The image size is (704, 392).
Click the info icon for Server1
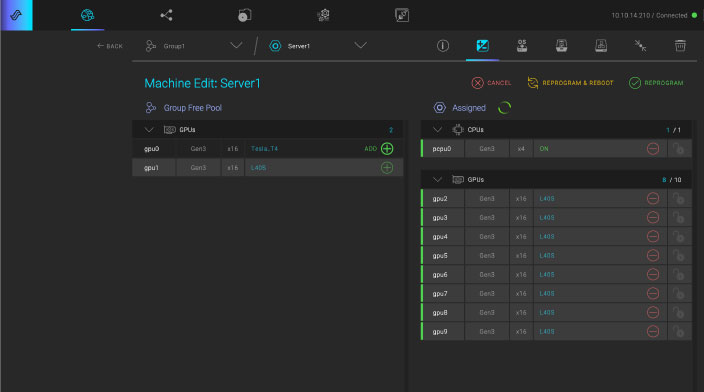click(443, 46)
